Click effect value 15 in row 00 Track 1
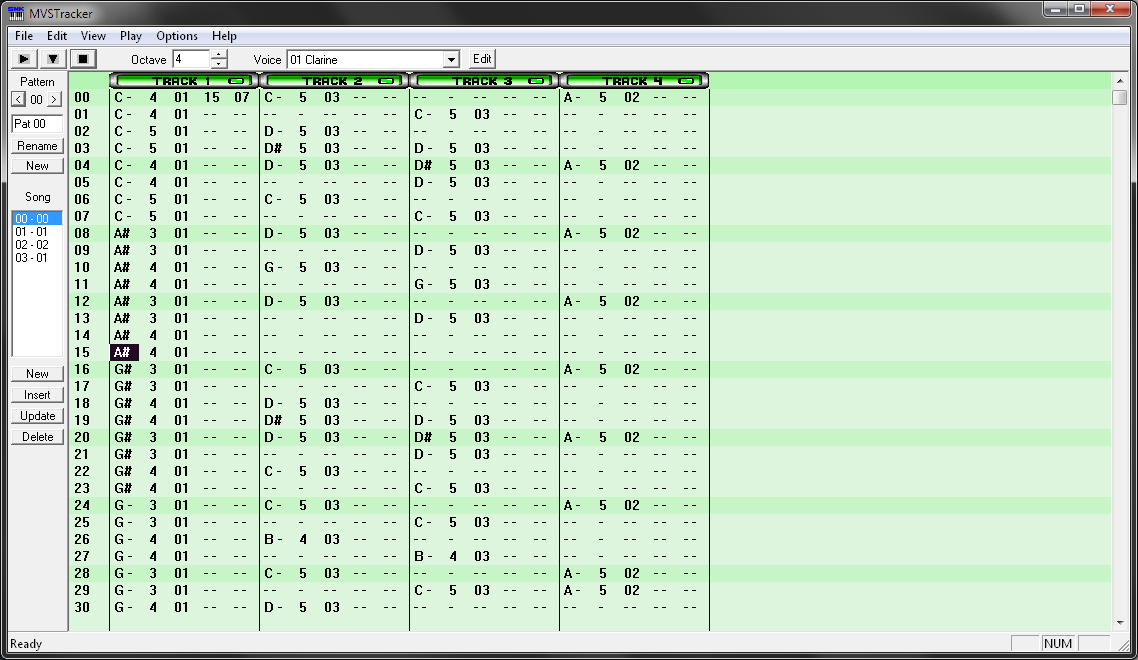Viewport: 1138px width, 660px height. click(211, 97)
